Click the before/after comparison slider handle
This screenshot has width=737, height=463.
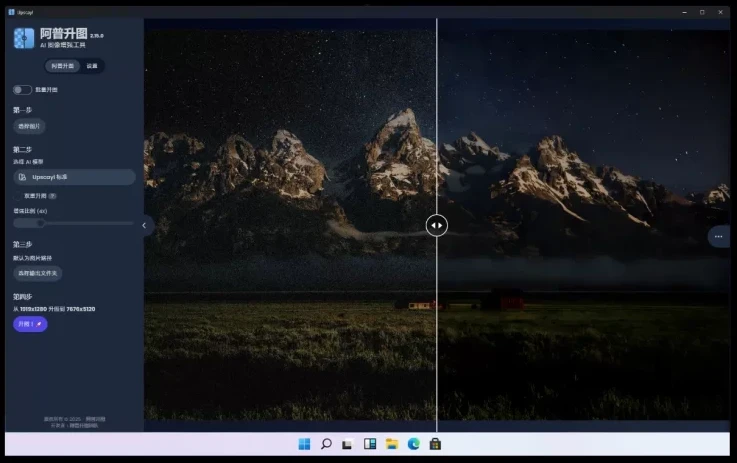coord(437,225)
